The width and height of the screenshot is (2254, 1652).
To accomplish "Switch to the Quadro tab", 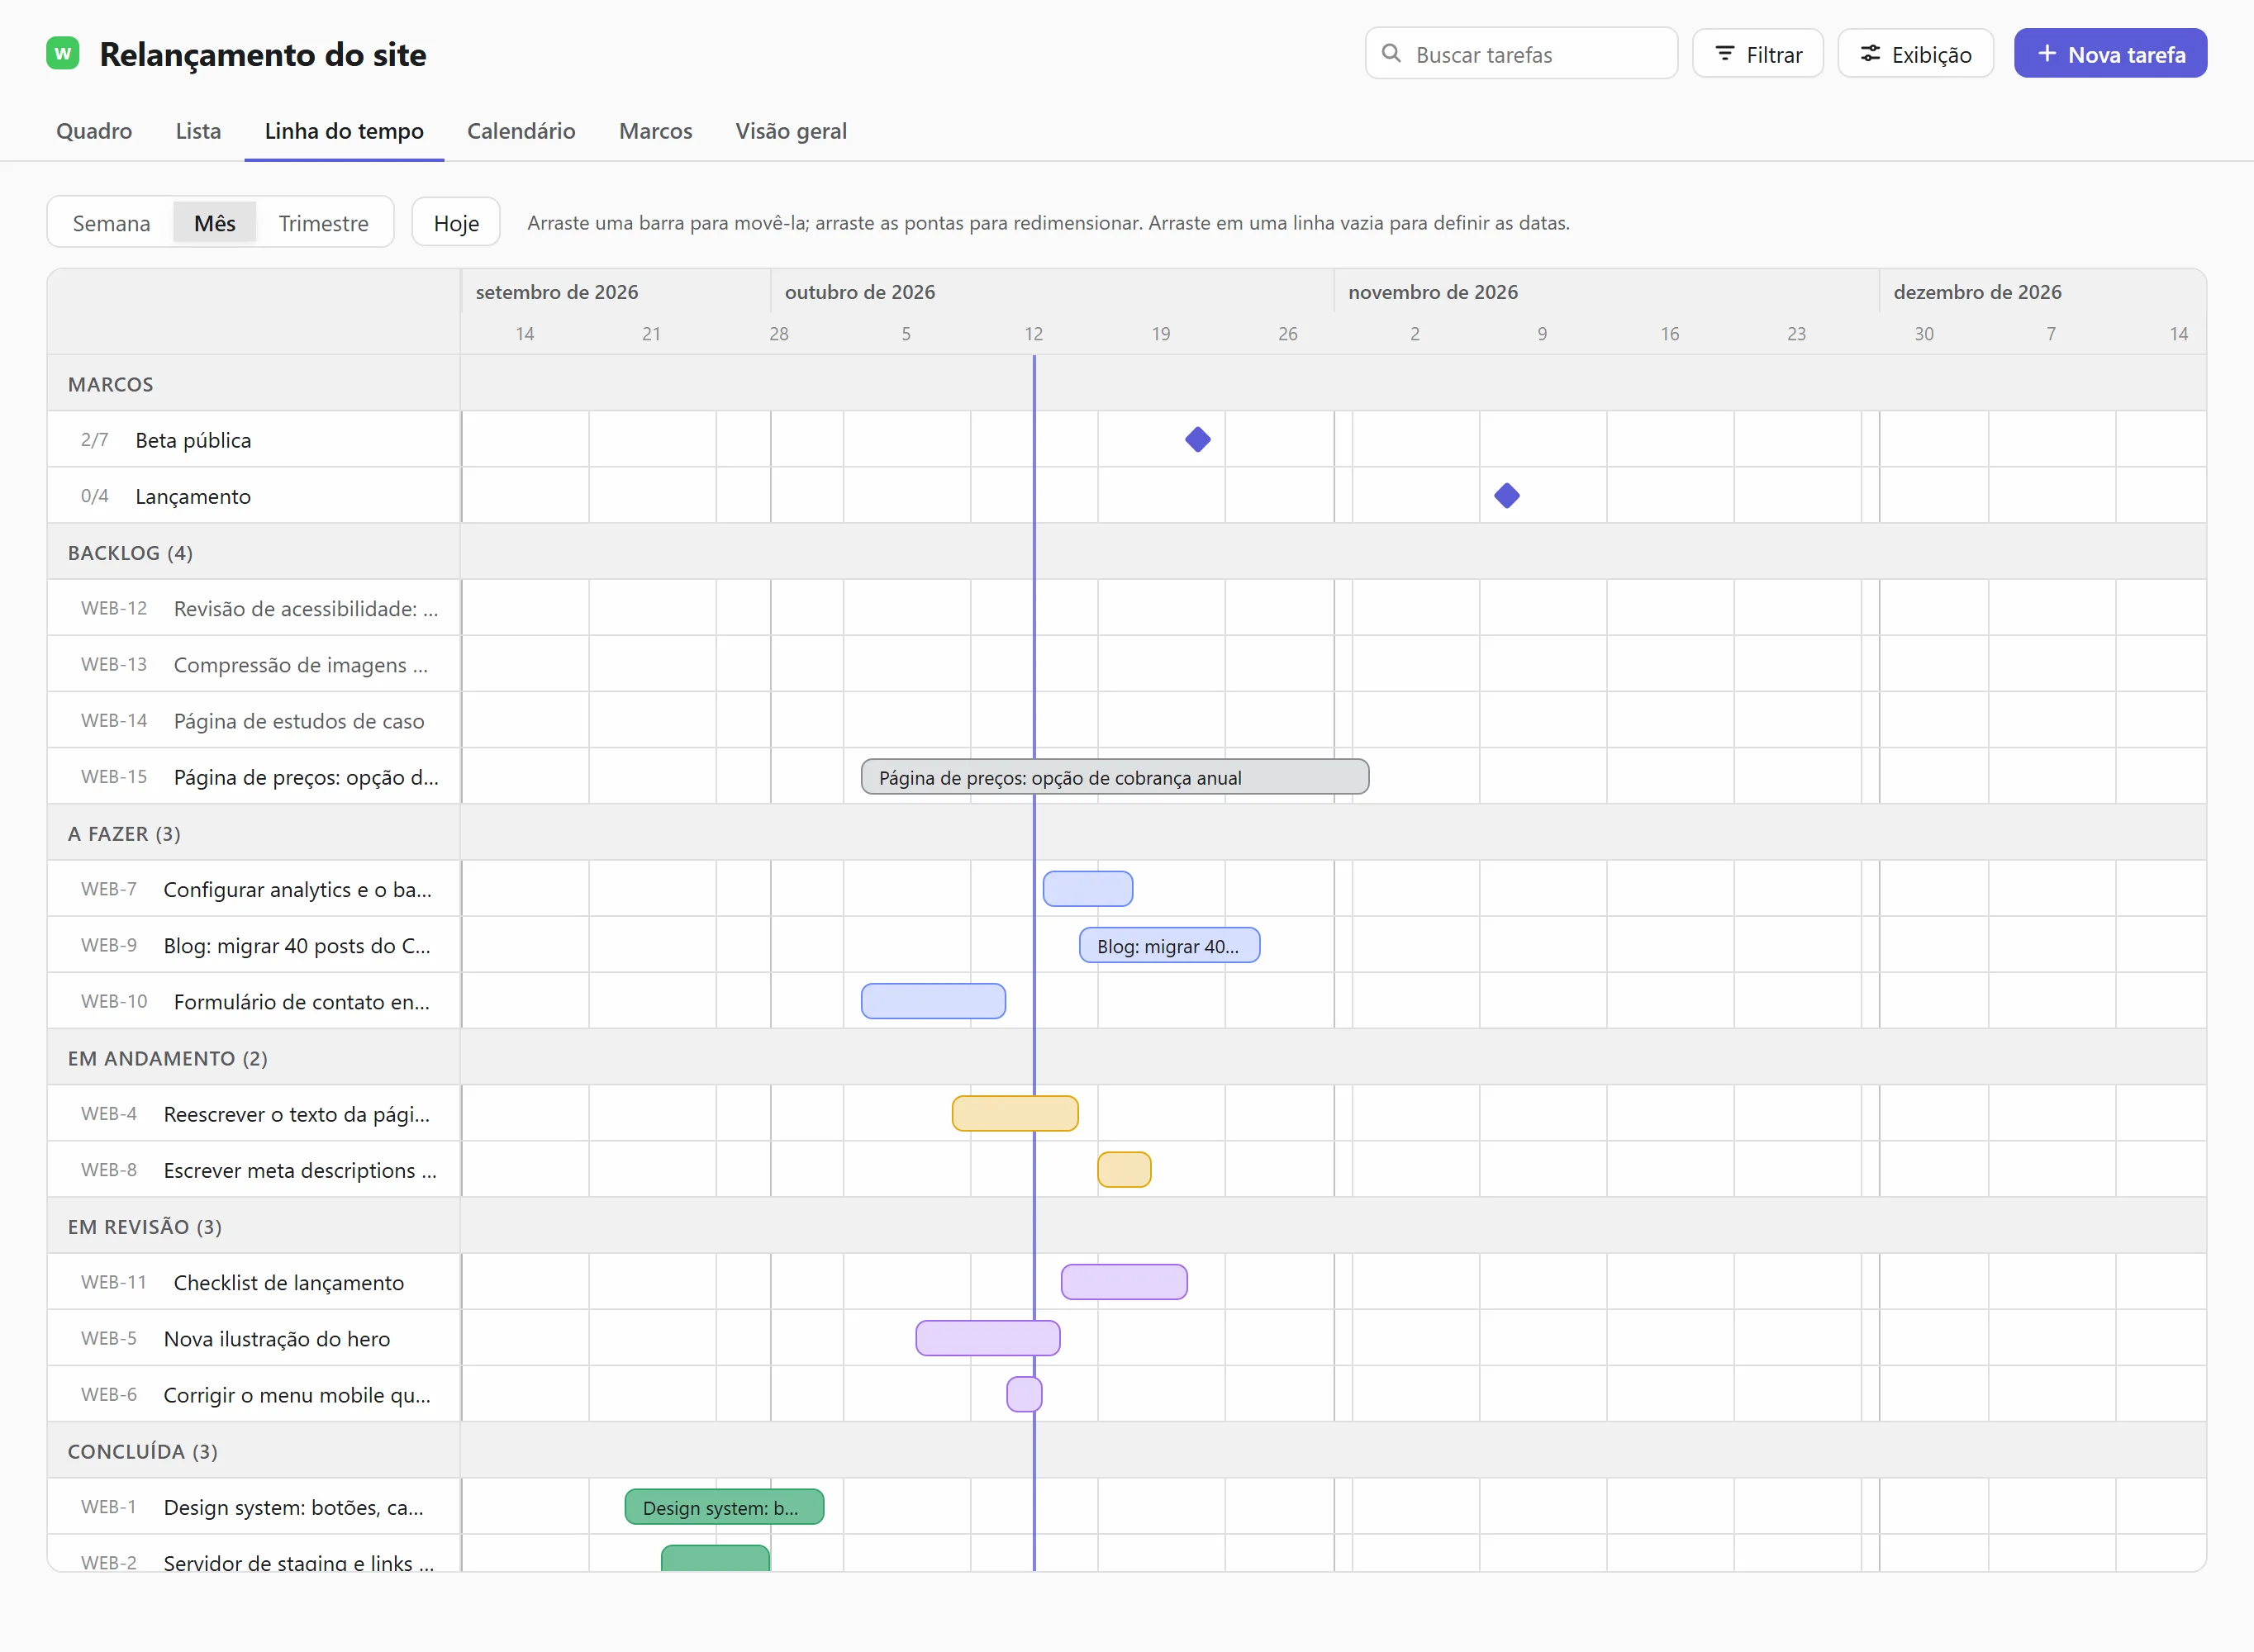I will 94,131.
